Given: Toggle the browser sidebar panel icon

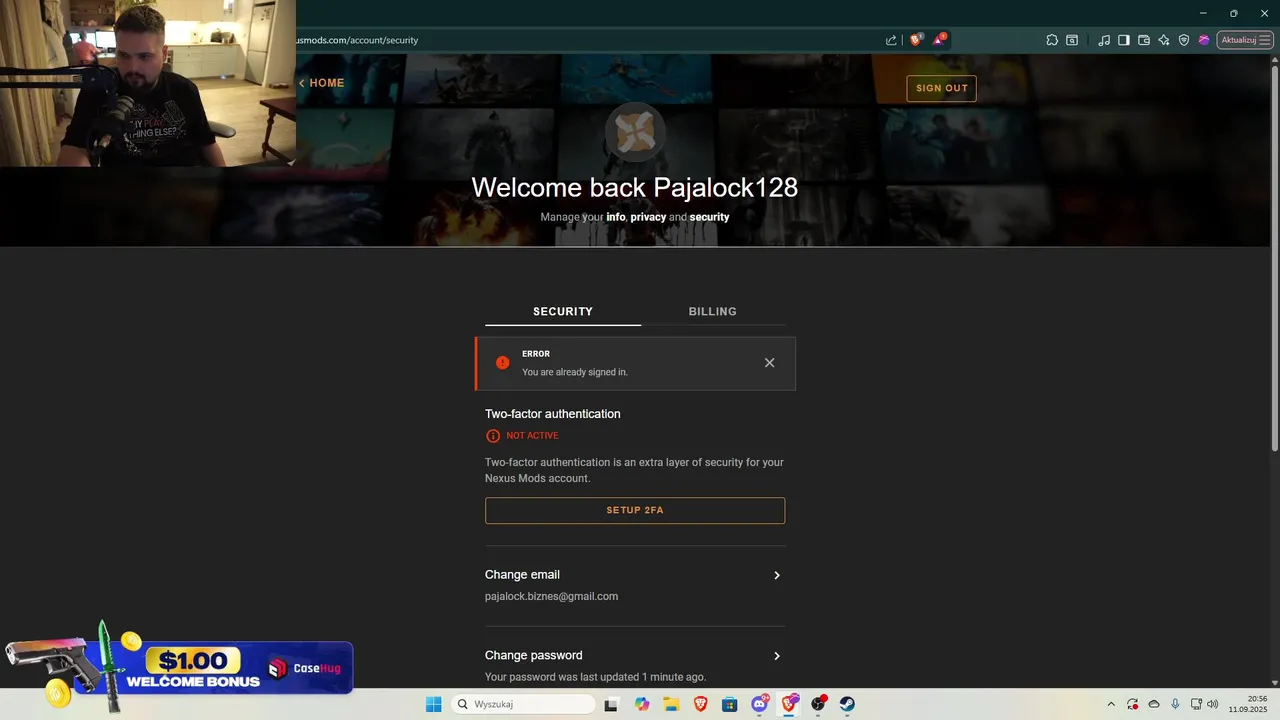Looking at the screenshot, I should (x=1124, y=40).
